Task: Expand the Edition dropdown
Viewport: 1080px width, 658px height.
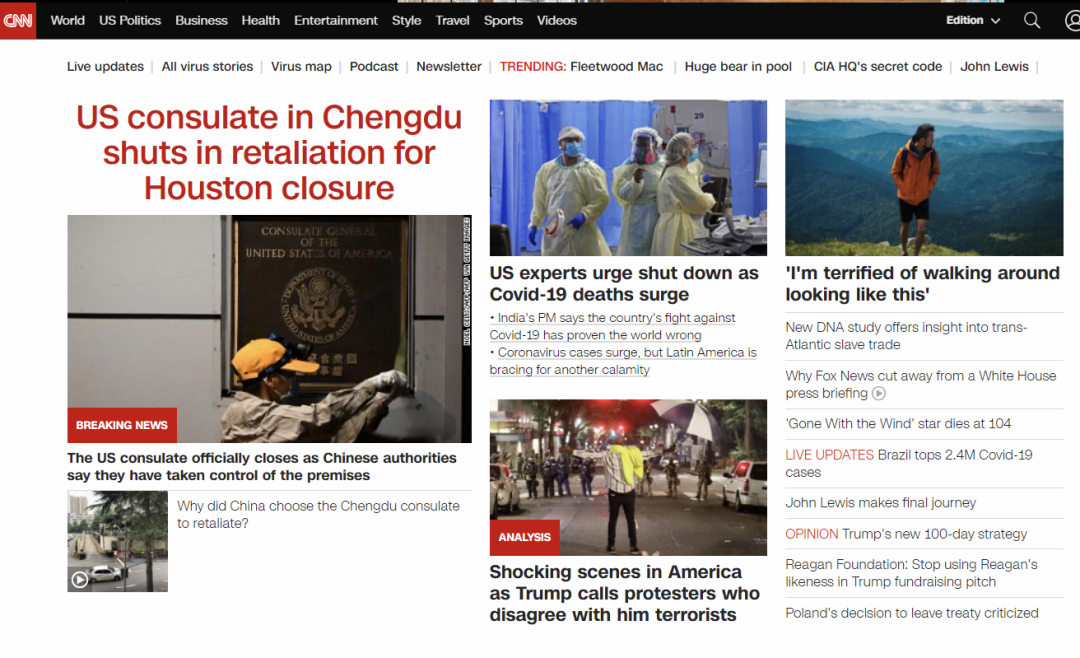Action: [x=973, y=20]
